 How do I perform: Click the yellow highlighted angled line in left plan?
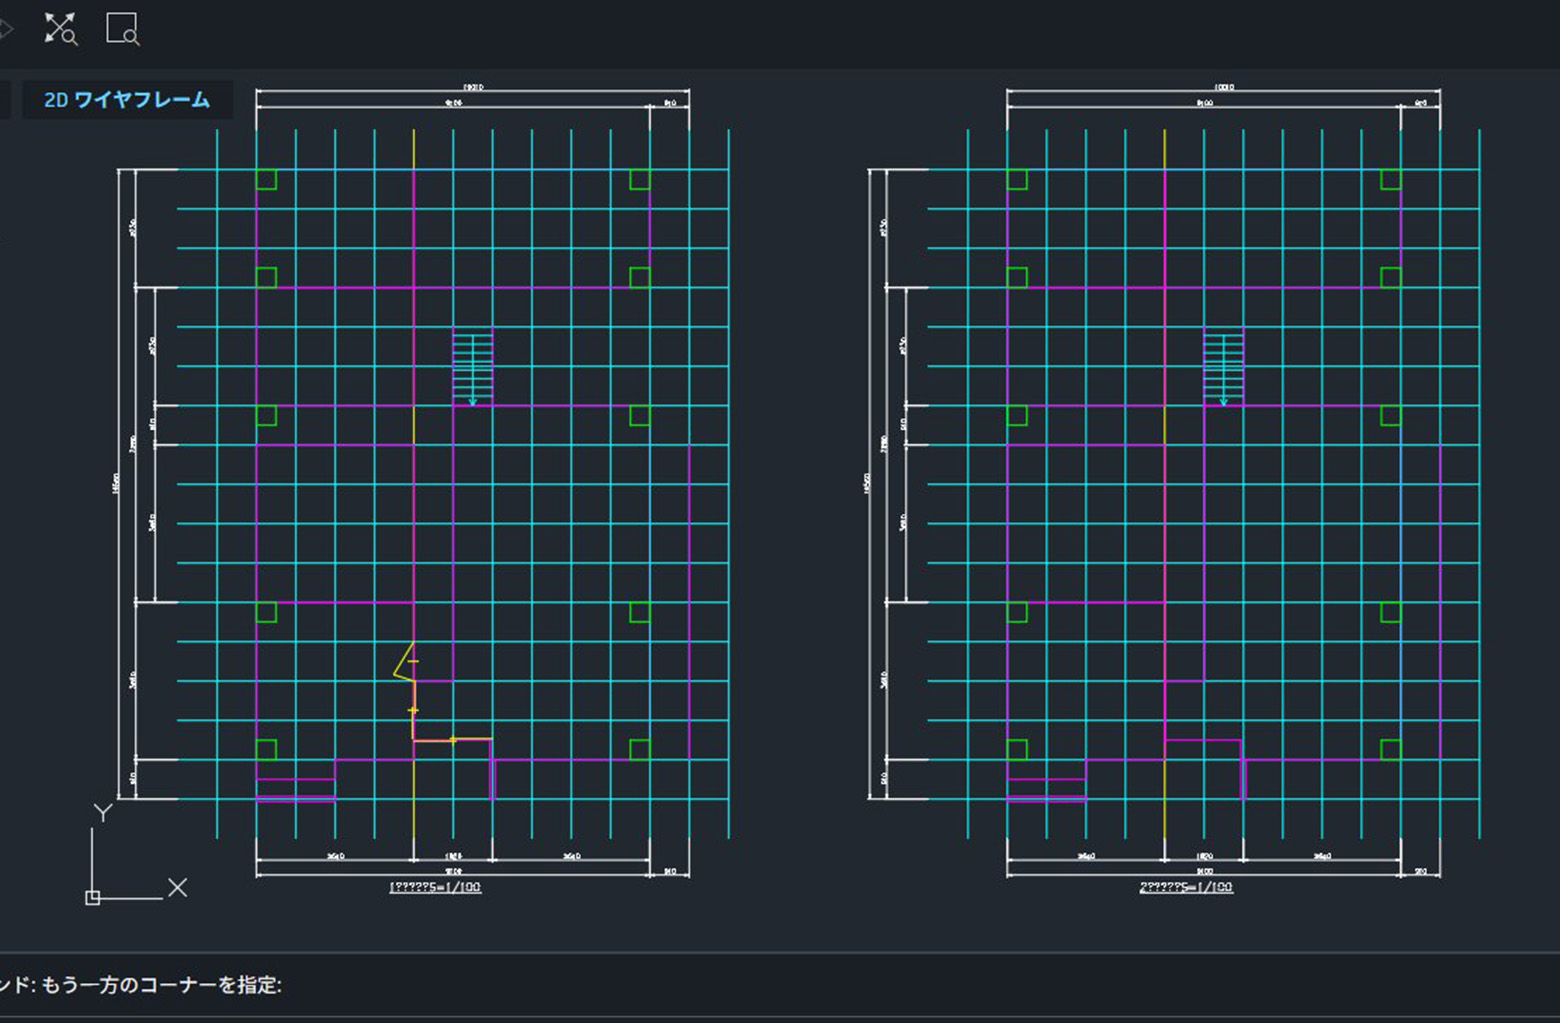[403, 662]
